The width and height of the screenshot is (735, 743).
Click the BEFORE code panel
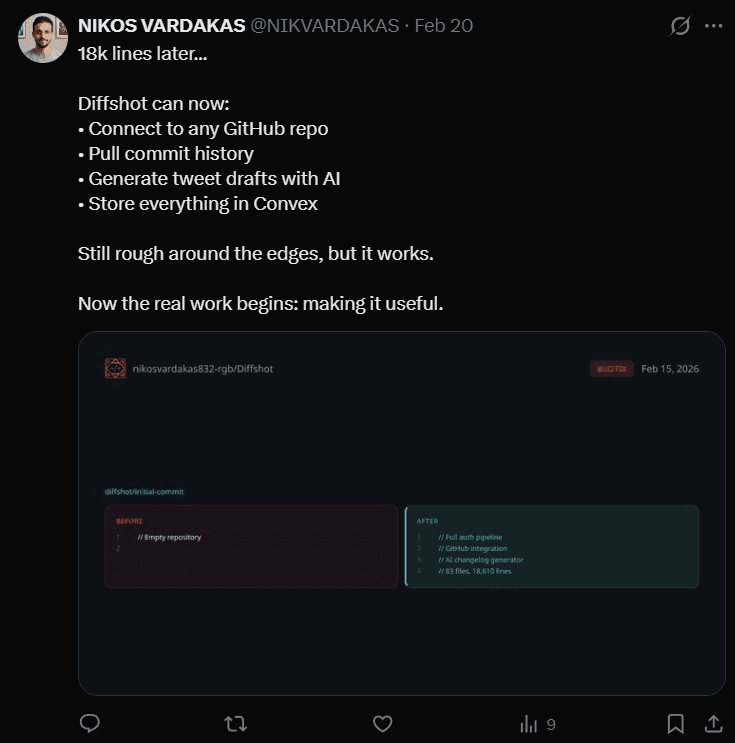251,546
